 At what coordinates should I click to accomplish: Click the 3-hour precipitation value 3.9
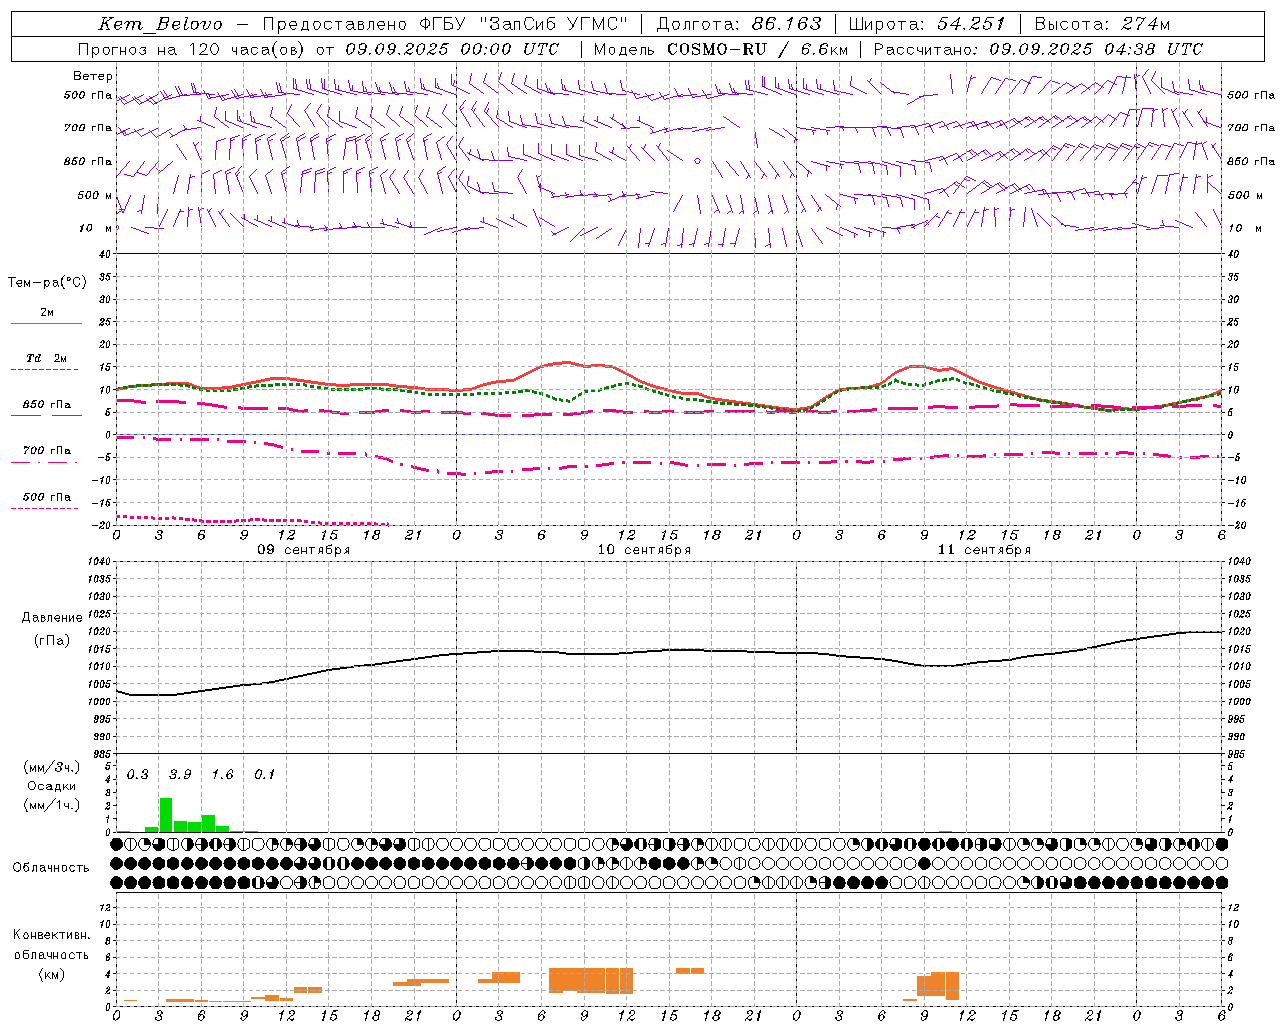tap(180, 775)
